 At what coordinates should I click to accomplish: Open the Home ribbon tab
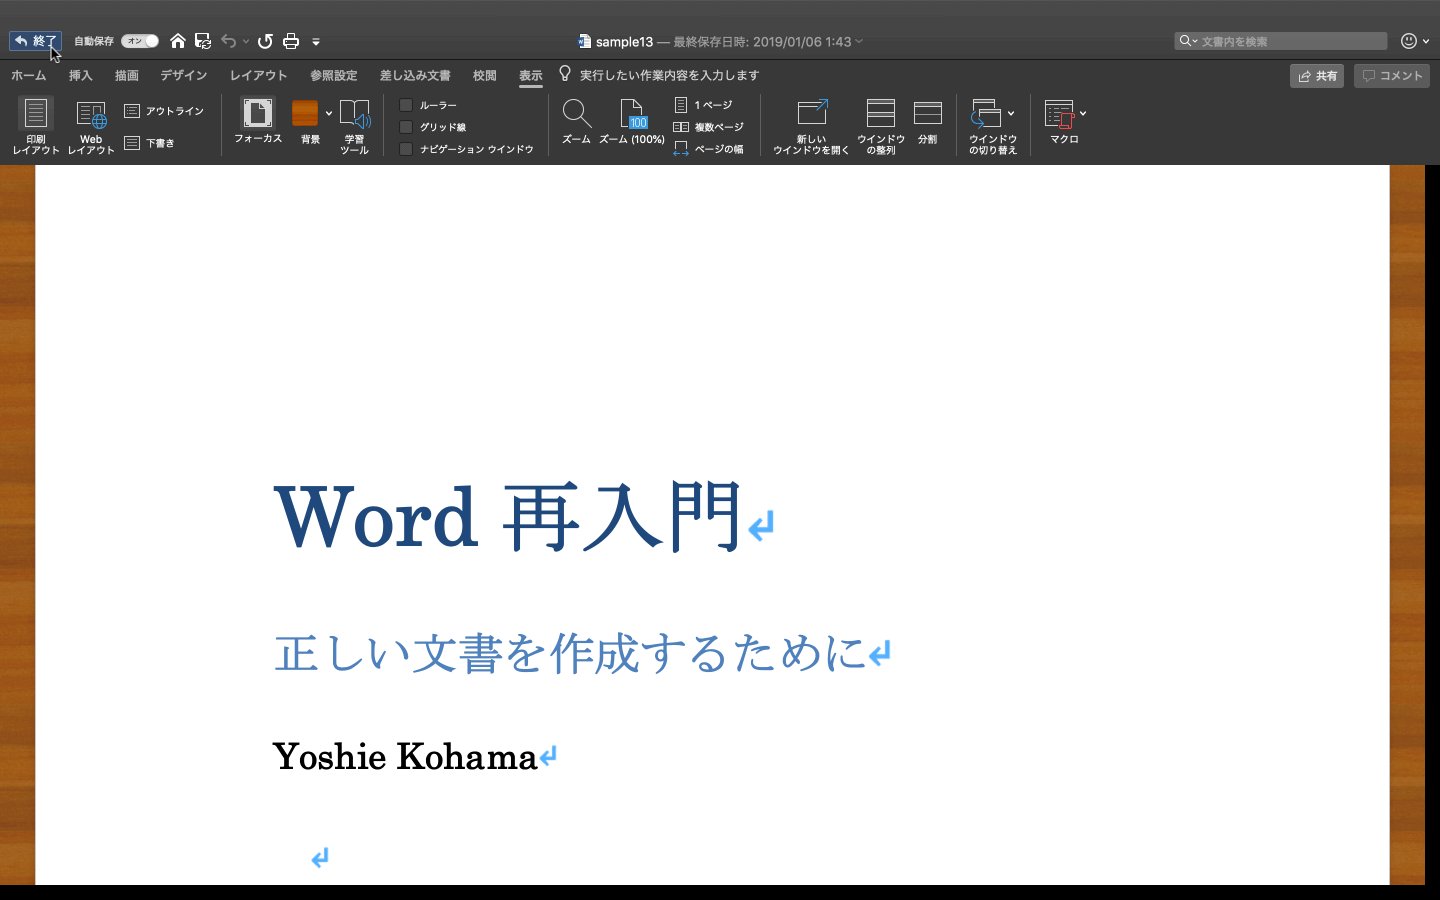[28, 76]
